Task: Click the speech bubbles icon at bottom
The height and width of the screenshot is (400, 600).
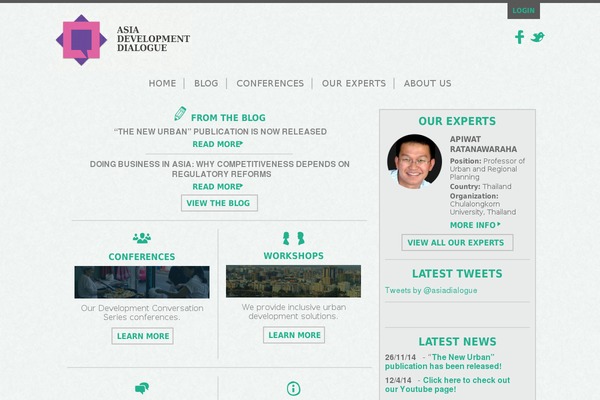Action: [142, 388]
